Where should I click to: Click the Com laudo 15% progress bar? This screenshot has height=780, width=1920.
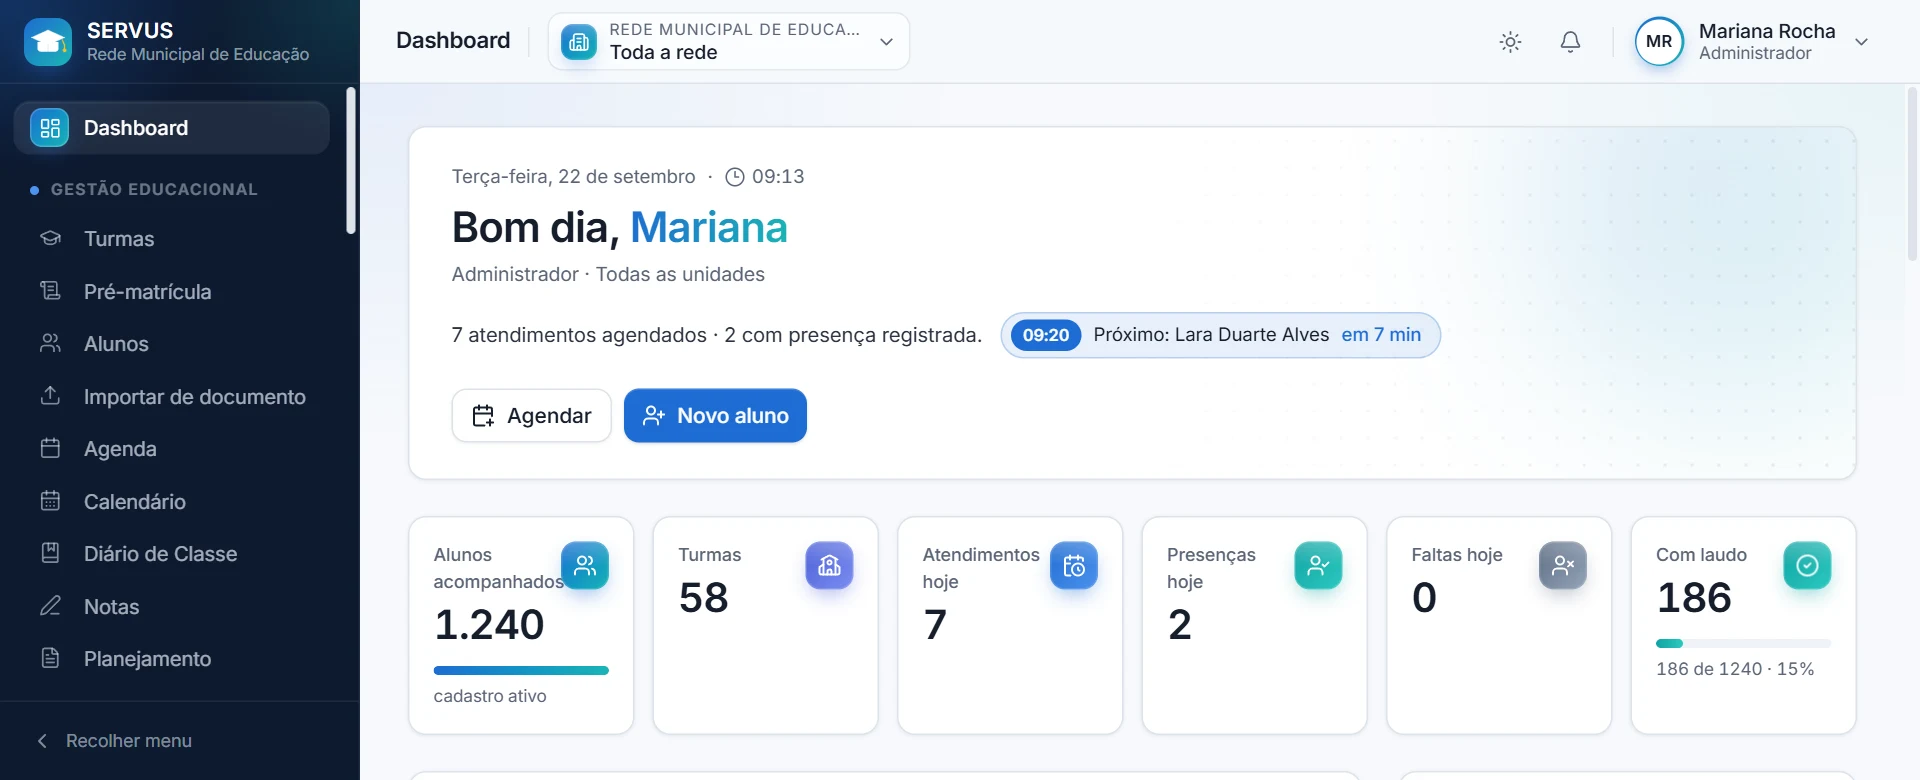click(1744, 644)
